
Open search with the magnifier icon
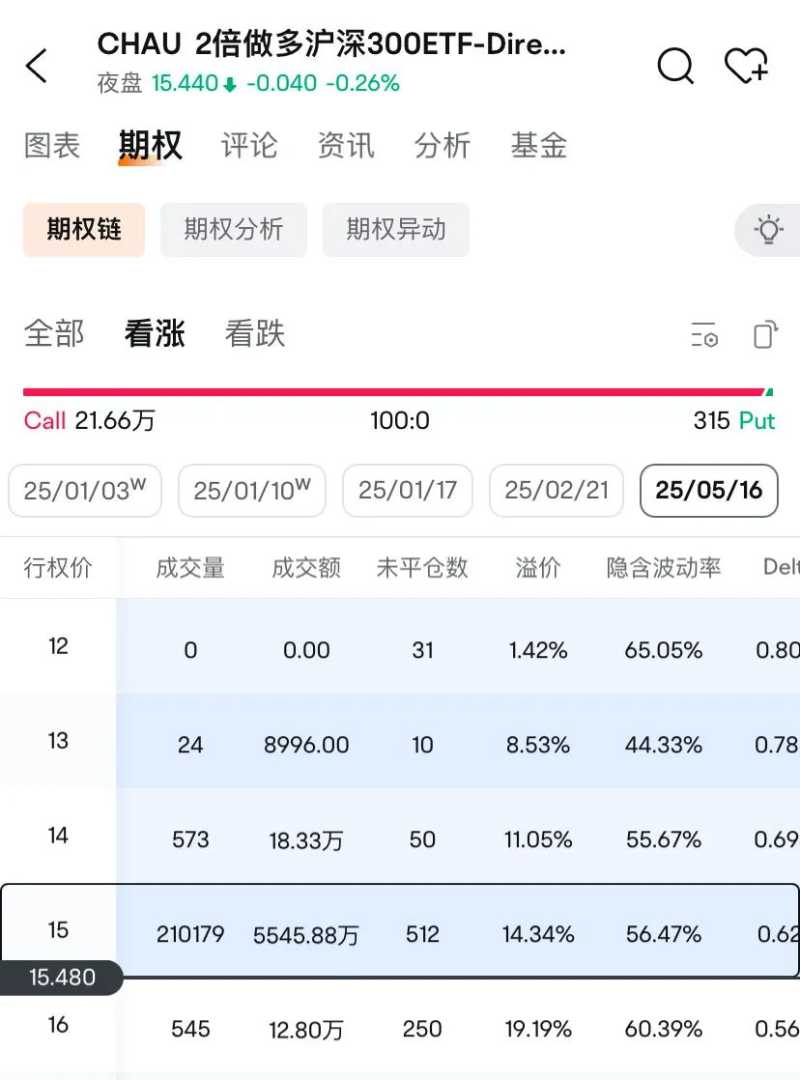(675, 67)
